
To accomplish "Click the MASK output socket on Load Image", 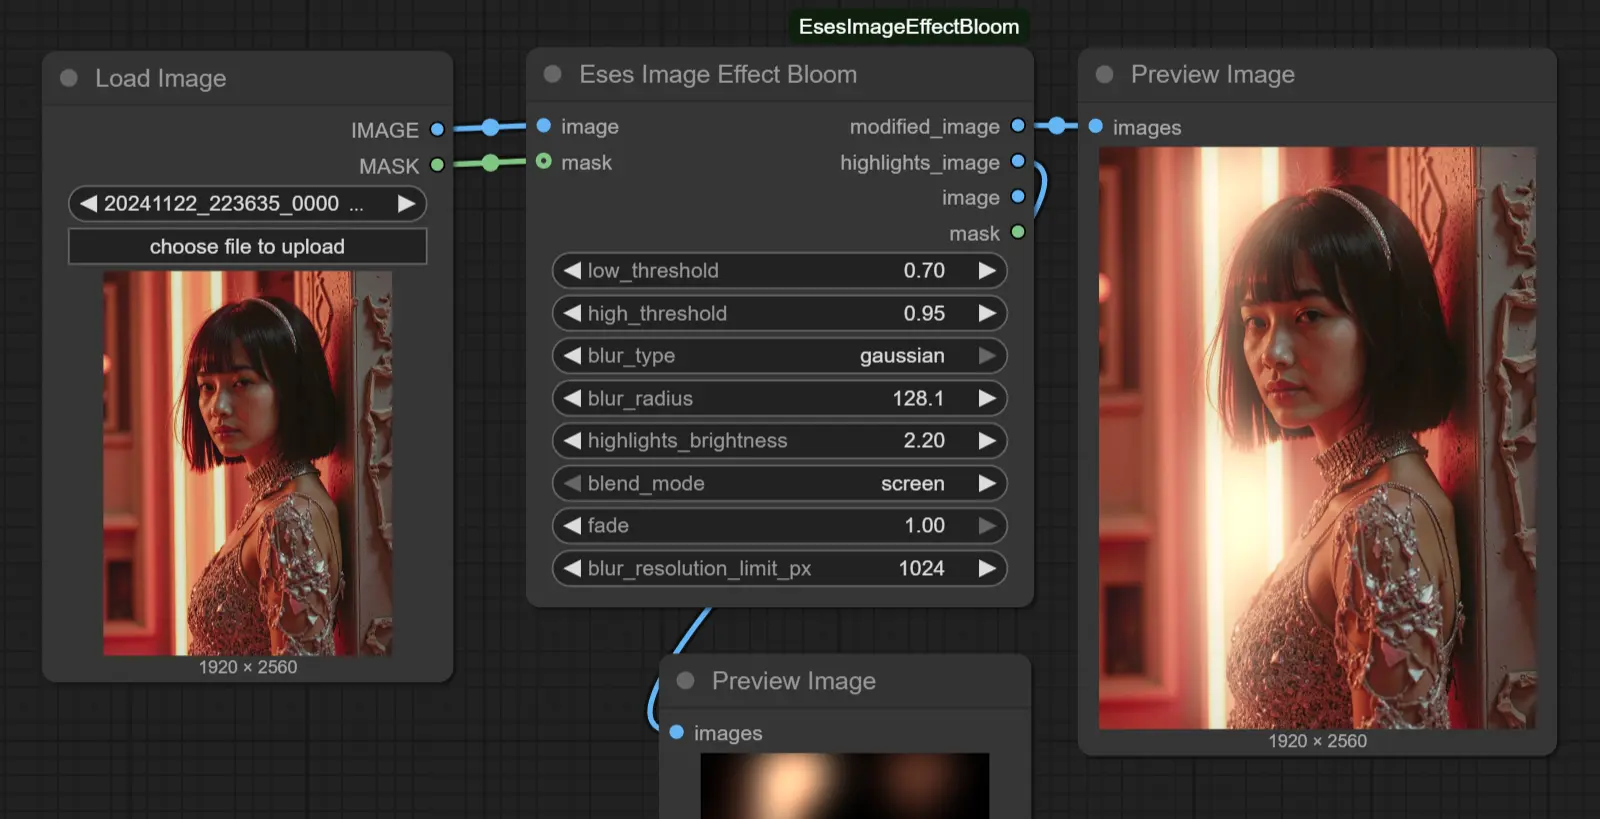I will click(x=437, y=165).
